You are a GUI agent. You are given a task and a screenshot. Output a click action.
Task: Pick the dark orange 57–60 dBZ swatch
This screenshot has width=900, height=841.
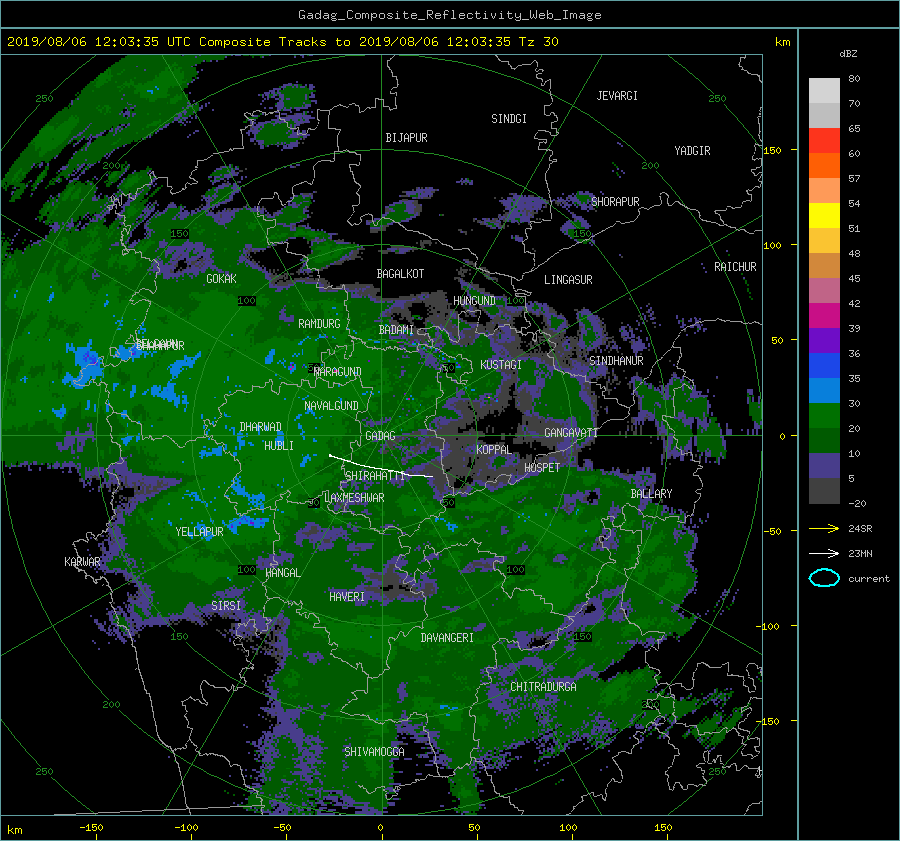(824, 165)
